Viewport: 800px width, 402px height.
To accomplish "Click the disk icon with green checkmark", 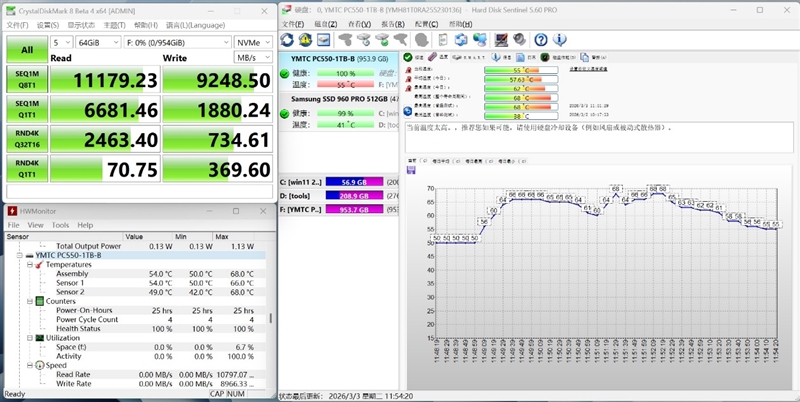I will tap(382, 39).
